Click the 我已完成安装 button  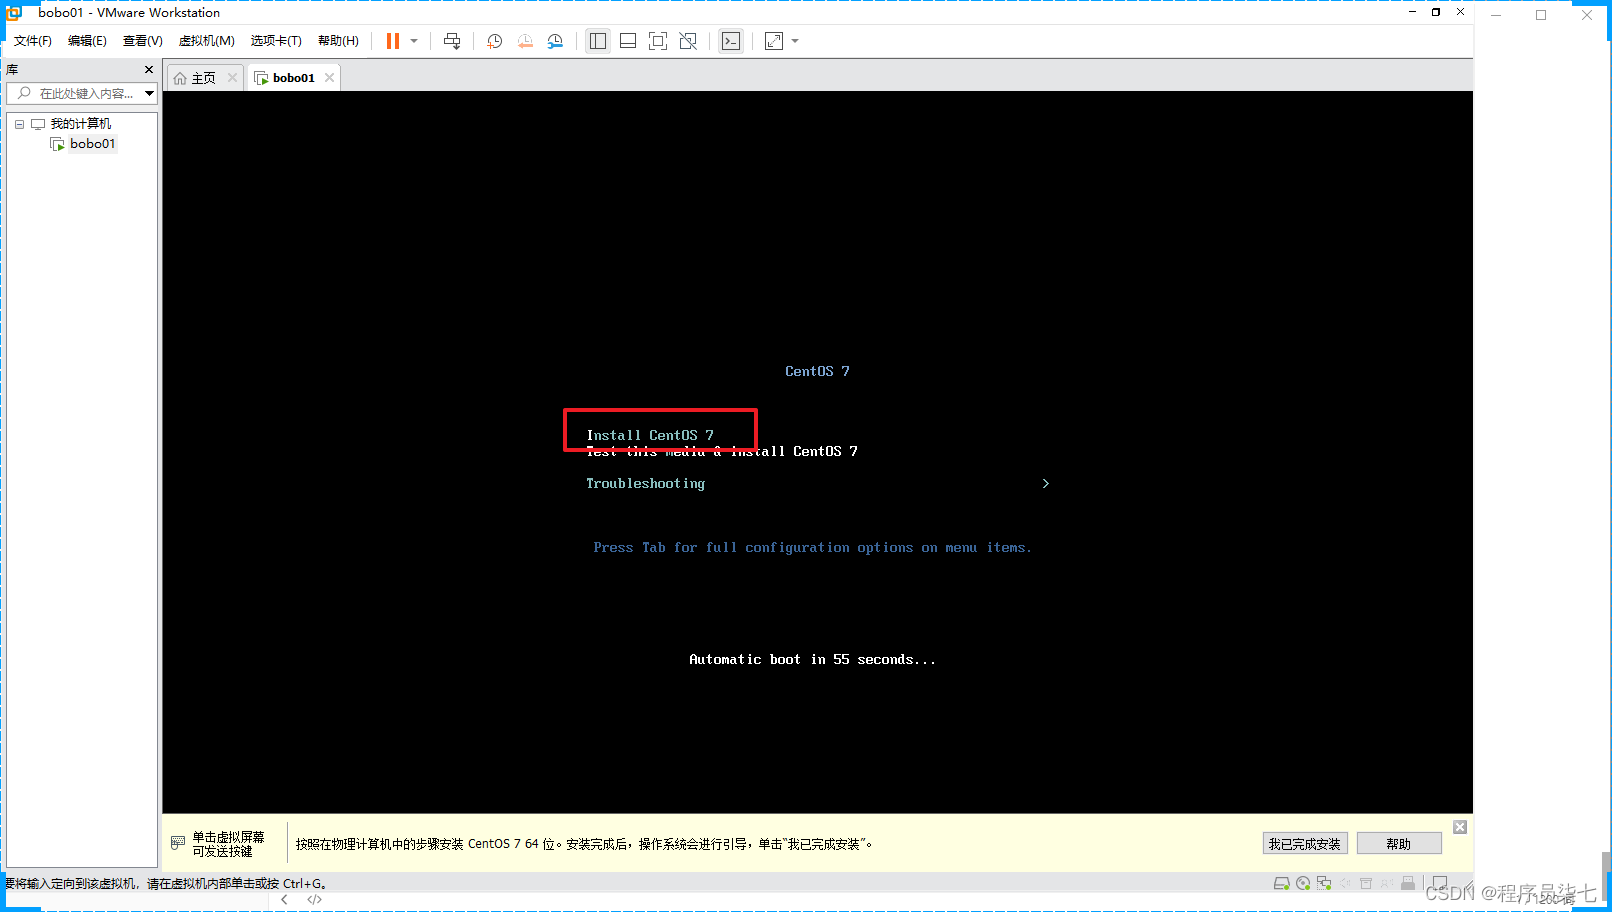(x=1304, y=843)
